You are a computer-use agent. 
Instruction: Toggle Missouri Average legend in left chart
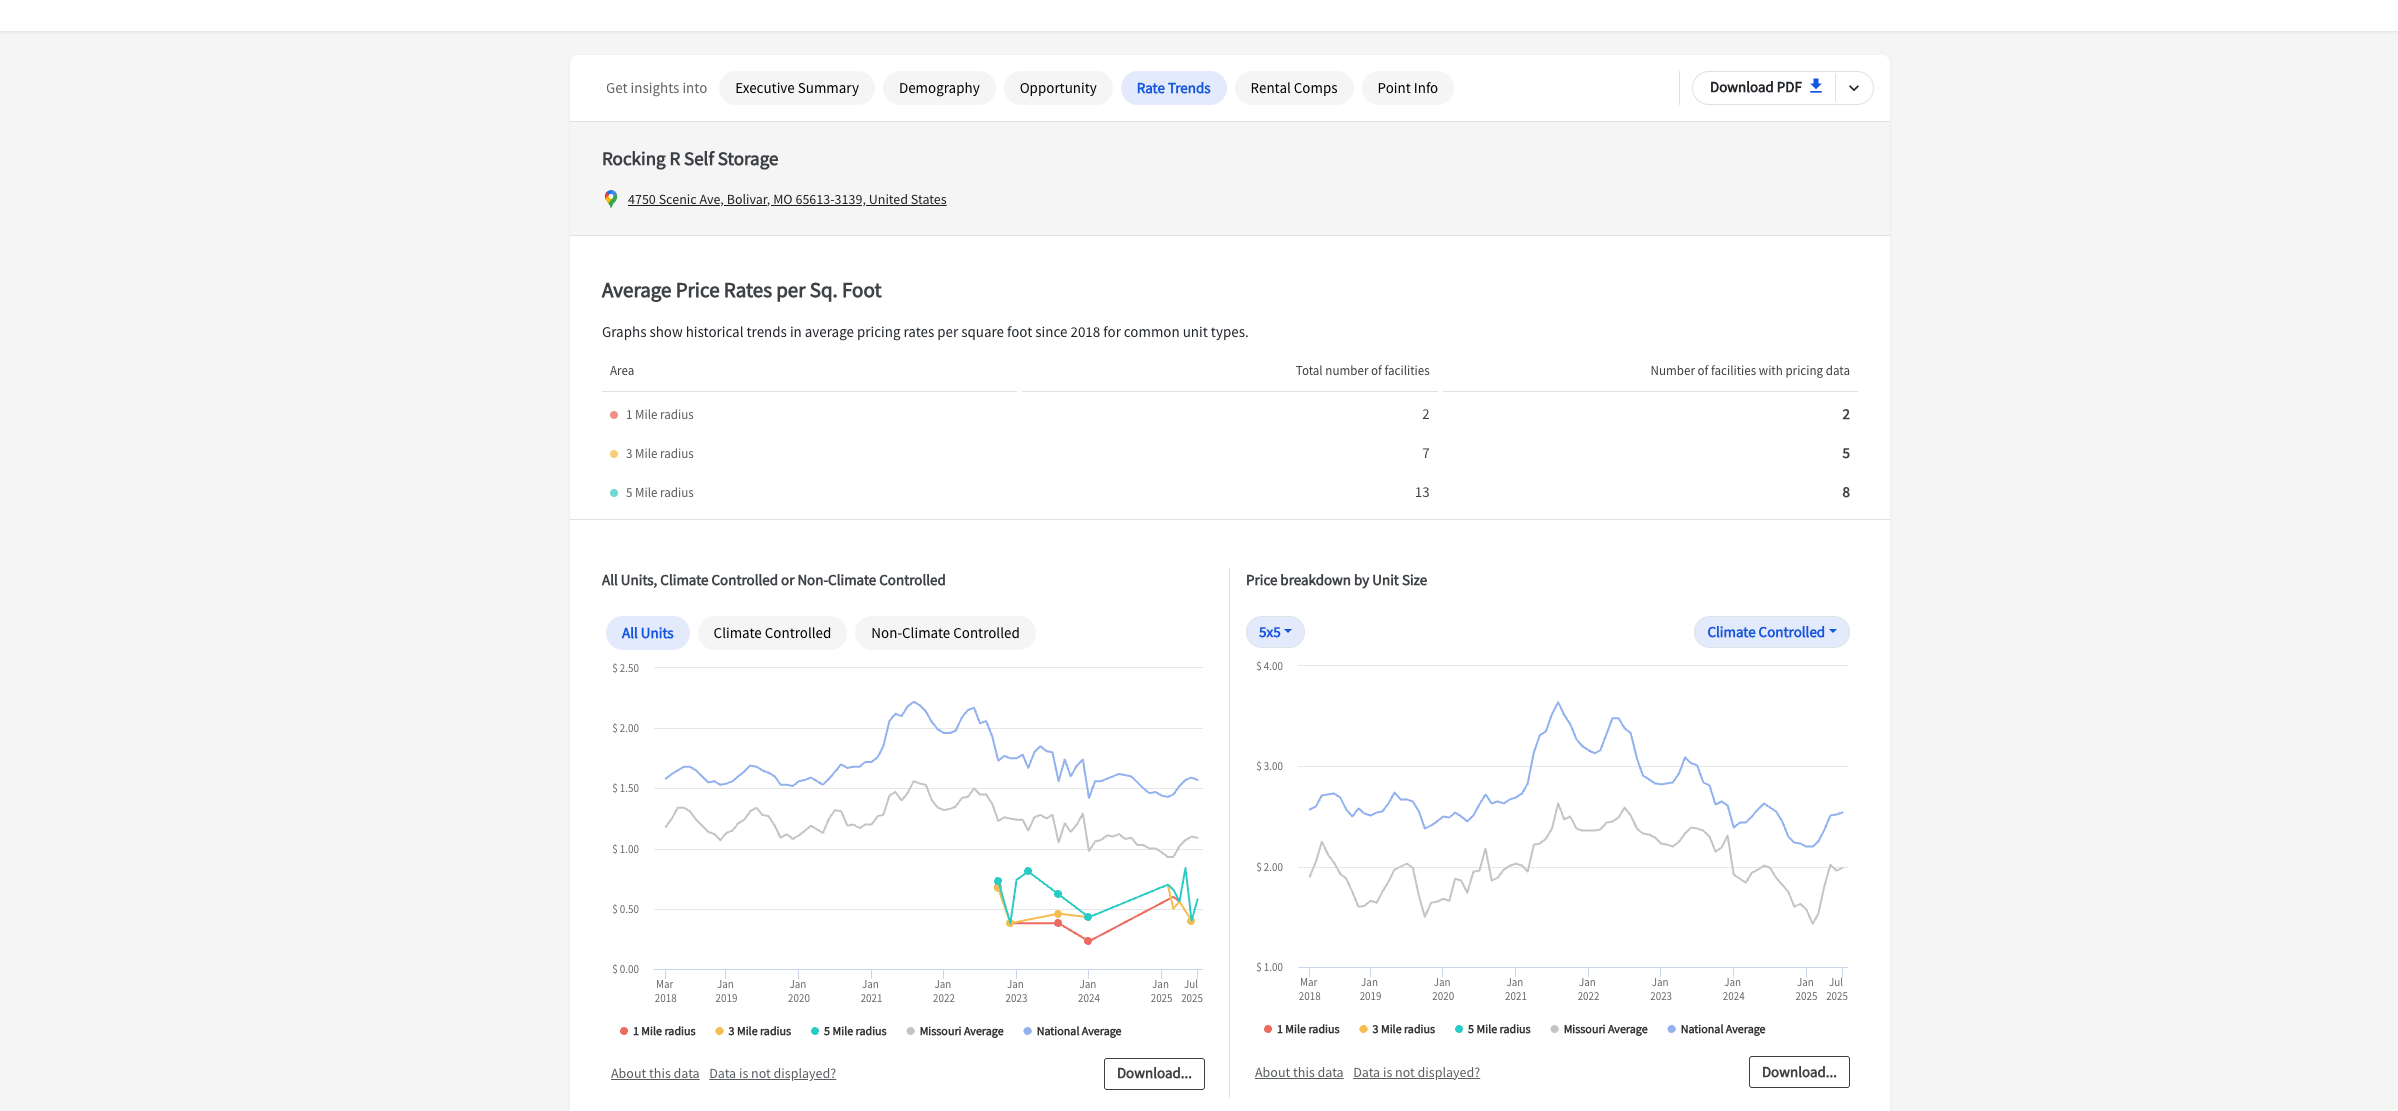pyautogui.click(x=954, y=1031)
